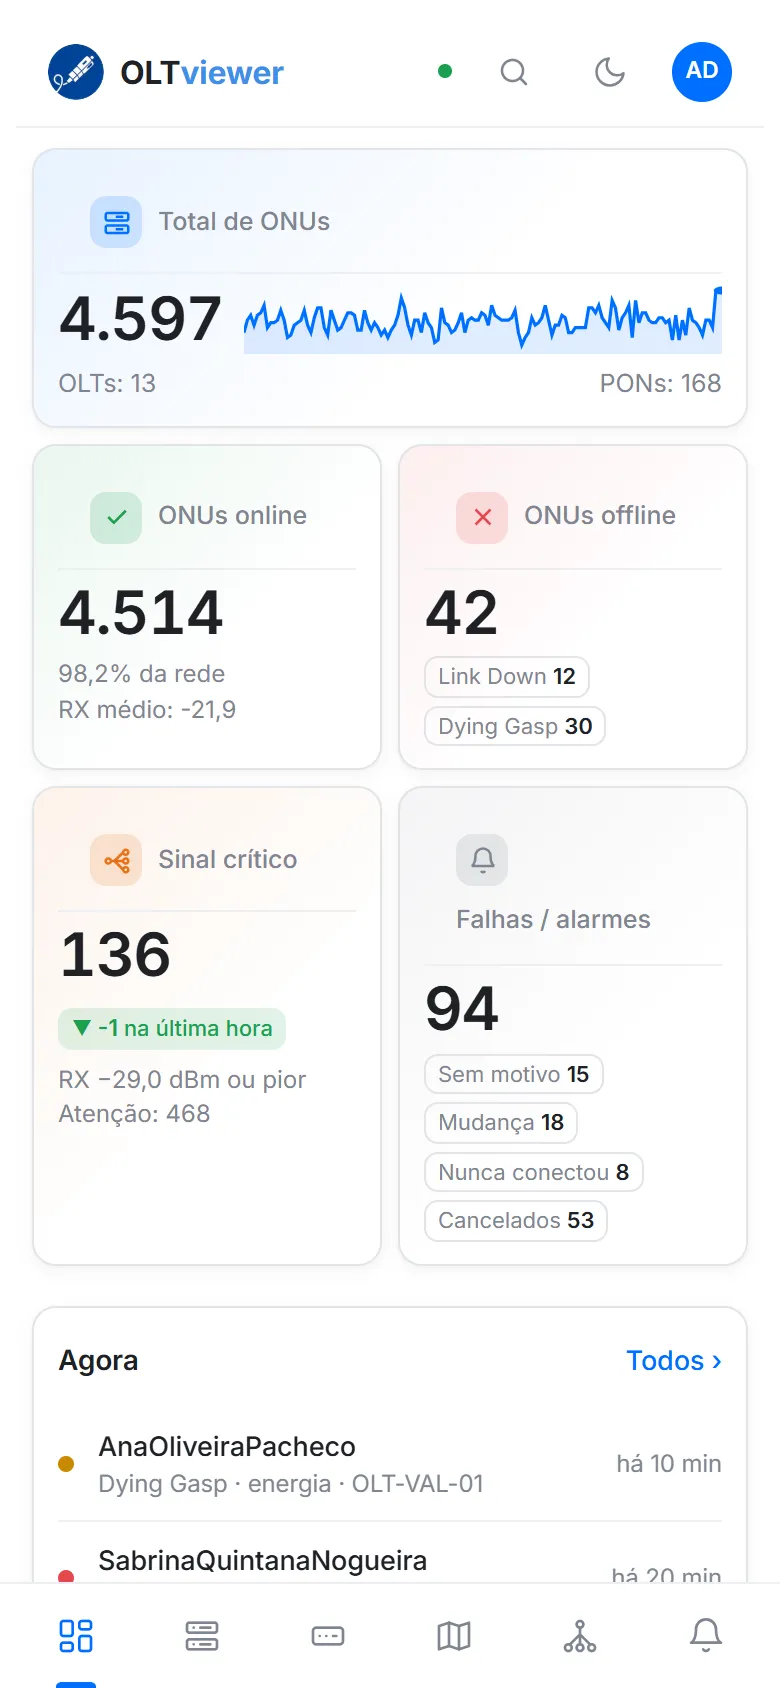Click the OLTviewer title text
Image resolution: width=780 pixels, height=1688 pixels.
point(202,73)
